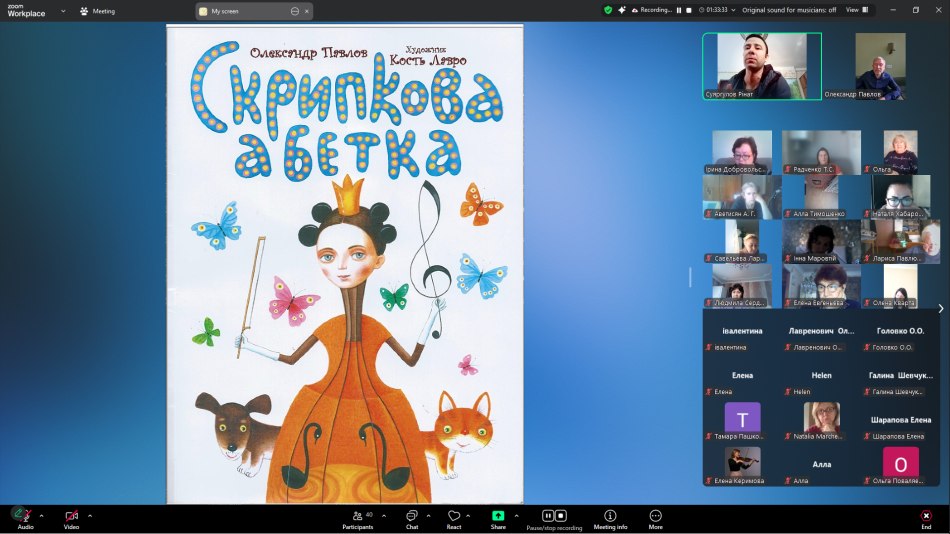Screen dimensions: 950x534
Task: Open the Participants panel
Action: click(357, 516)
